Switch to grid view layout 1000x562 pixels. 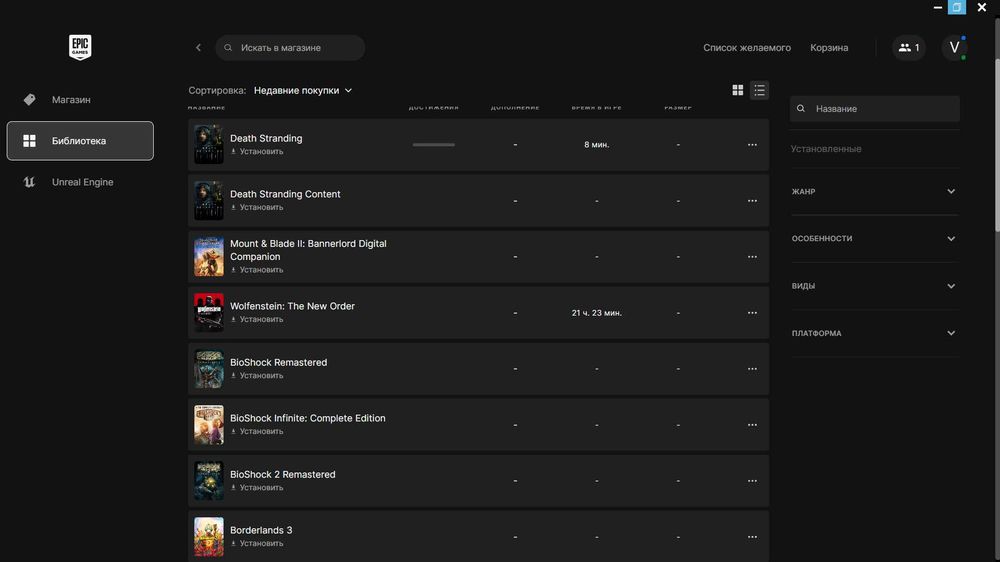(x=738, y=90)
